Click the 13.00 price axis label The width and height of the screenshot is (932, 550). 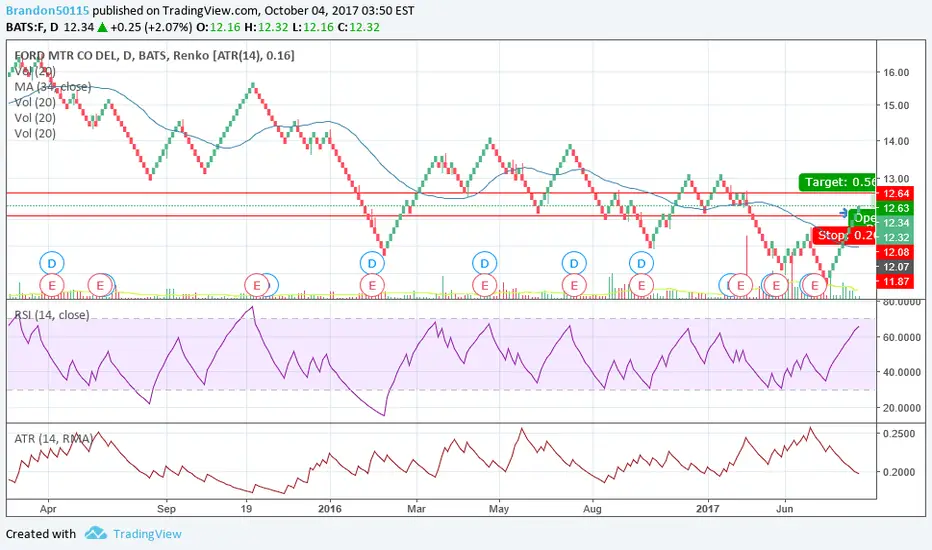896,178
